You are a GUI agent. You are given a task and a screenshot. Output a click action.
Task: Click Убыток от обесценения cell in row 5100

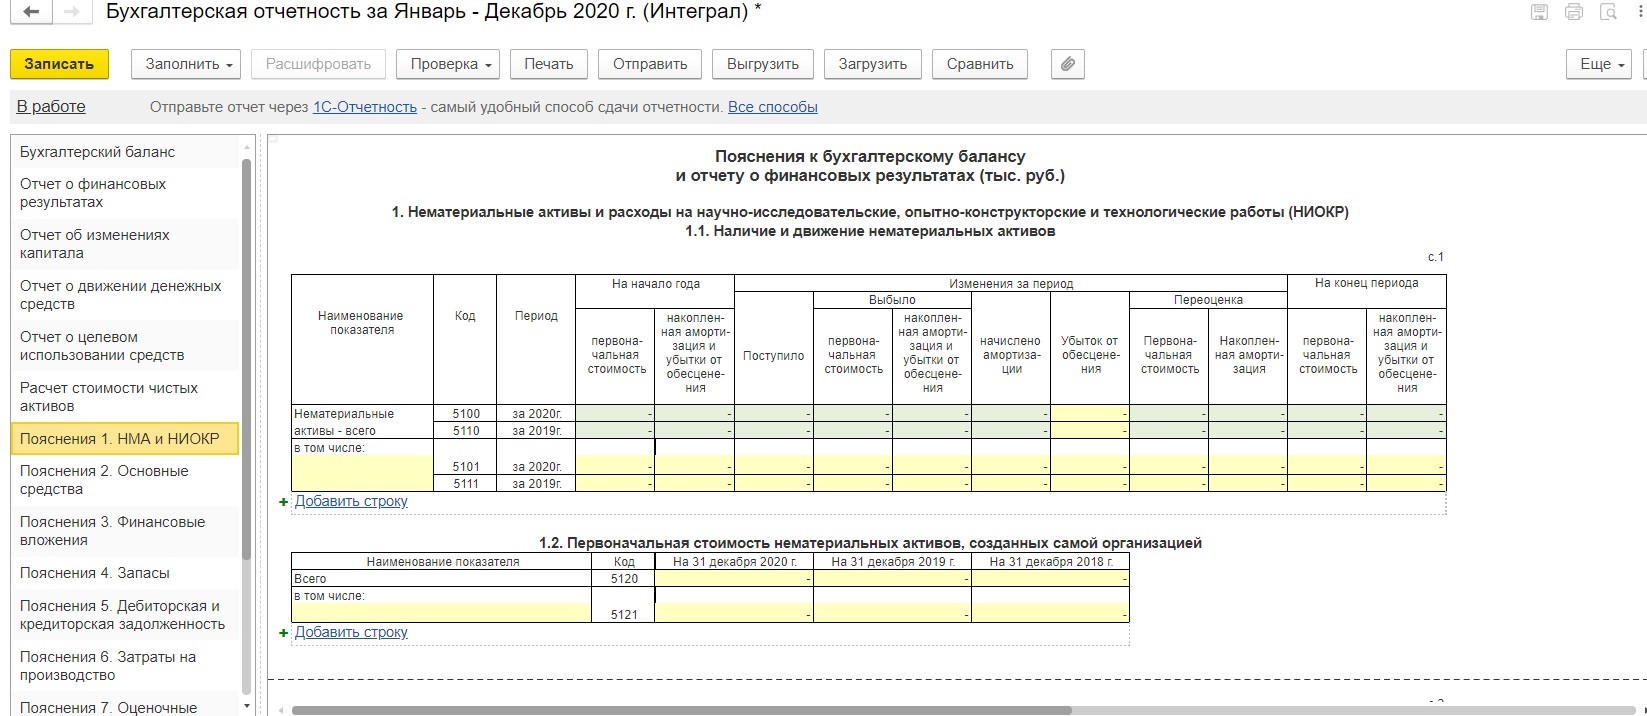[1090, 413]
